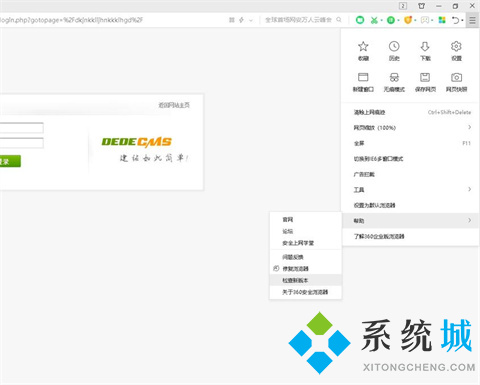Expand the Tools (工具) submenu arrow
Image resolution: width=480 pixels, height=385 pixels.
click(x=469, y=189)
